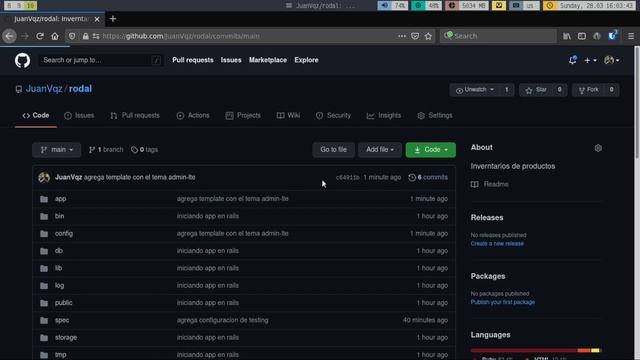The height and width of the screenshot is (360, 640).
Task: Click the About settings gear icon
Action: click(598, 148)
